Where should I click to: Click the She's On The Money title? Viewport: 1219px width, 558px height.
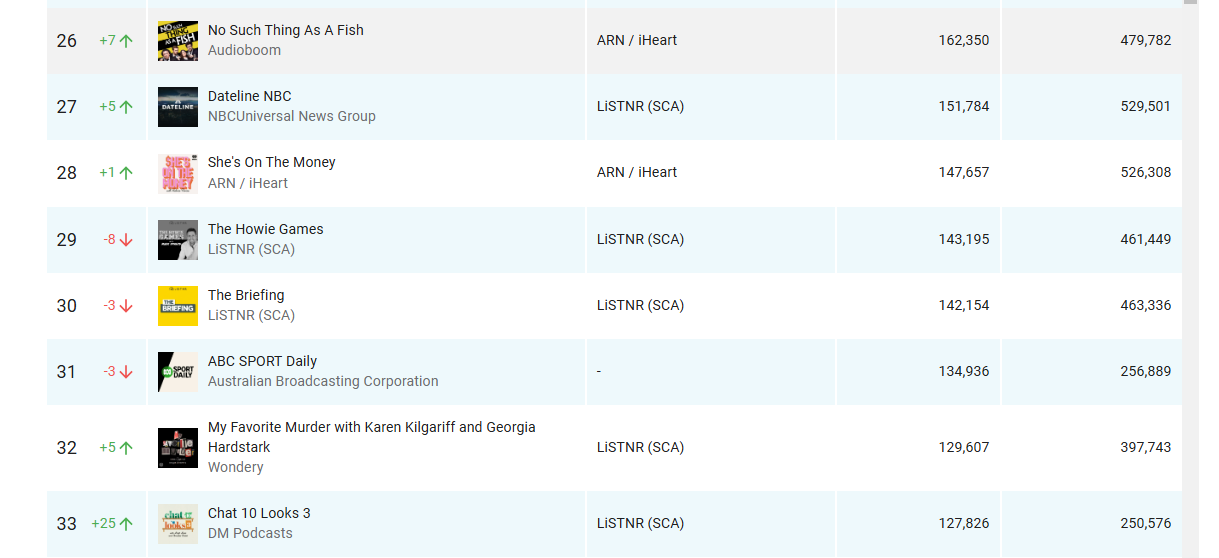coord(272,162)
